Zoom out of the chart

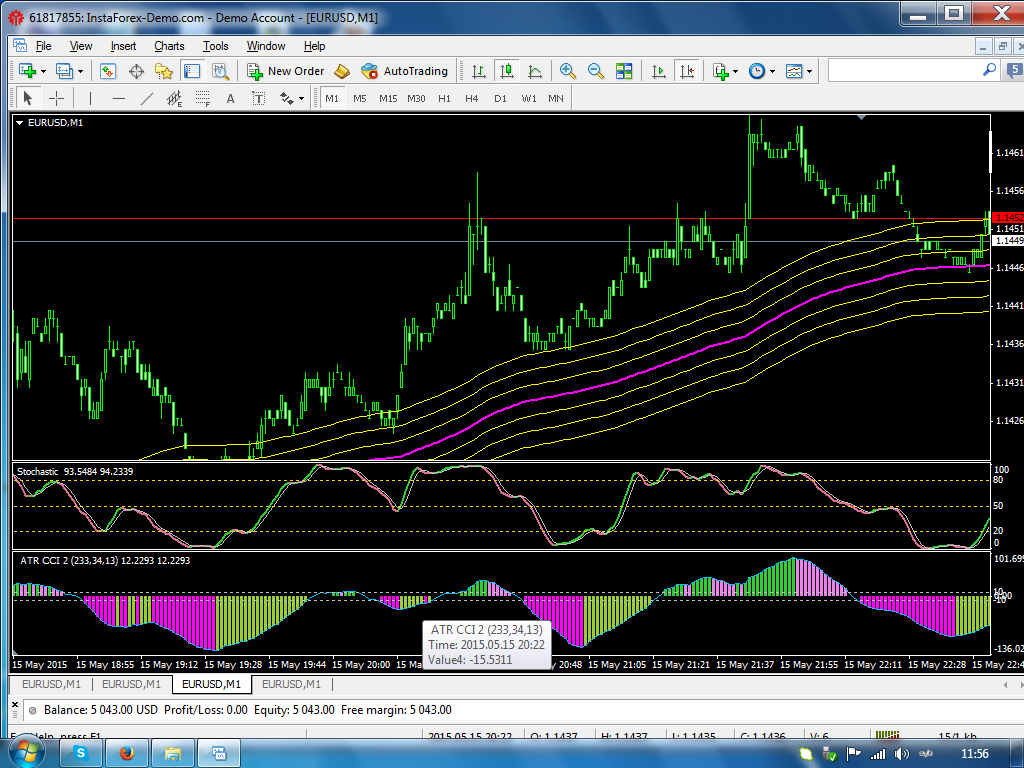pyautogui.click(x=596, y=71)
